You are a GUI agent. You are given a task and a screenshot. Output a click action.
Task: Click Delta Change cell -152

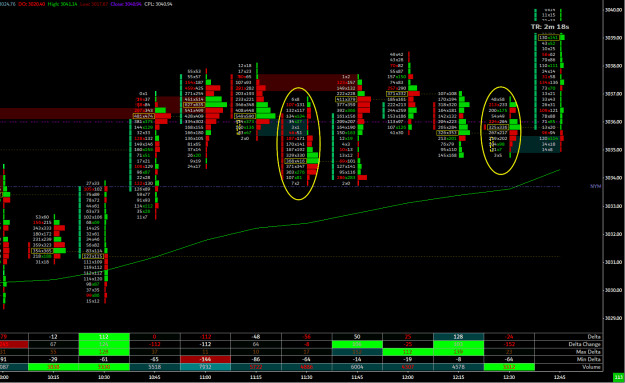(509, 344)
